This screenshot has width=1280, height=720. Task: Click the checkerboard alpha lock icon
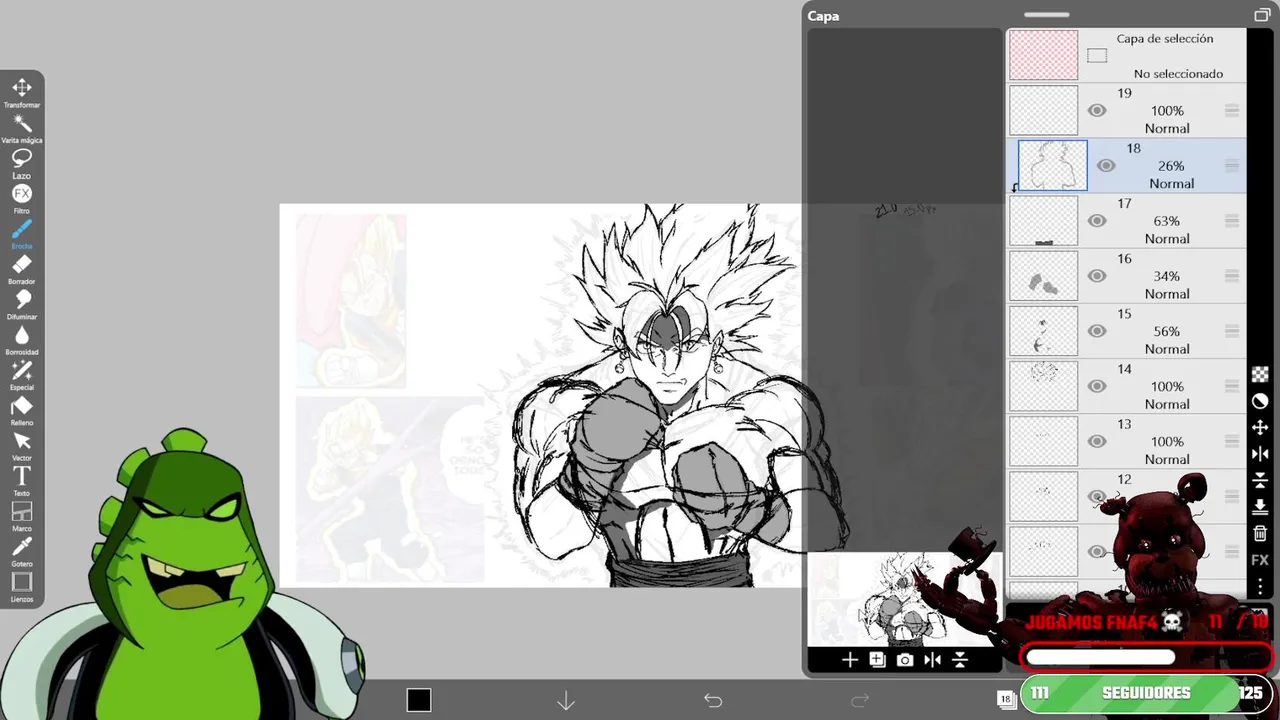click(1260, 374)
